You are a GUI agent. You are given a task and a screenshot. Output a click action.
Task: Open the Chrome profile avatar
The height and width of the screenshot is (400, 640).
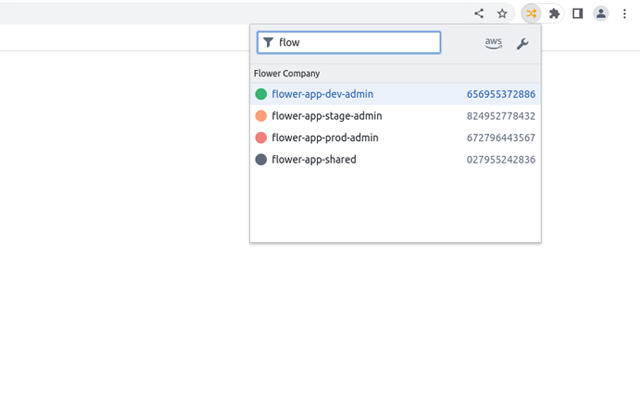[601, 13]
